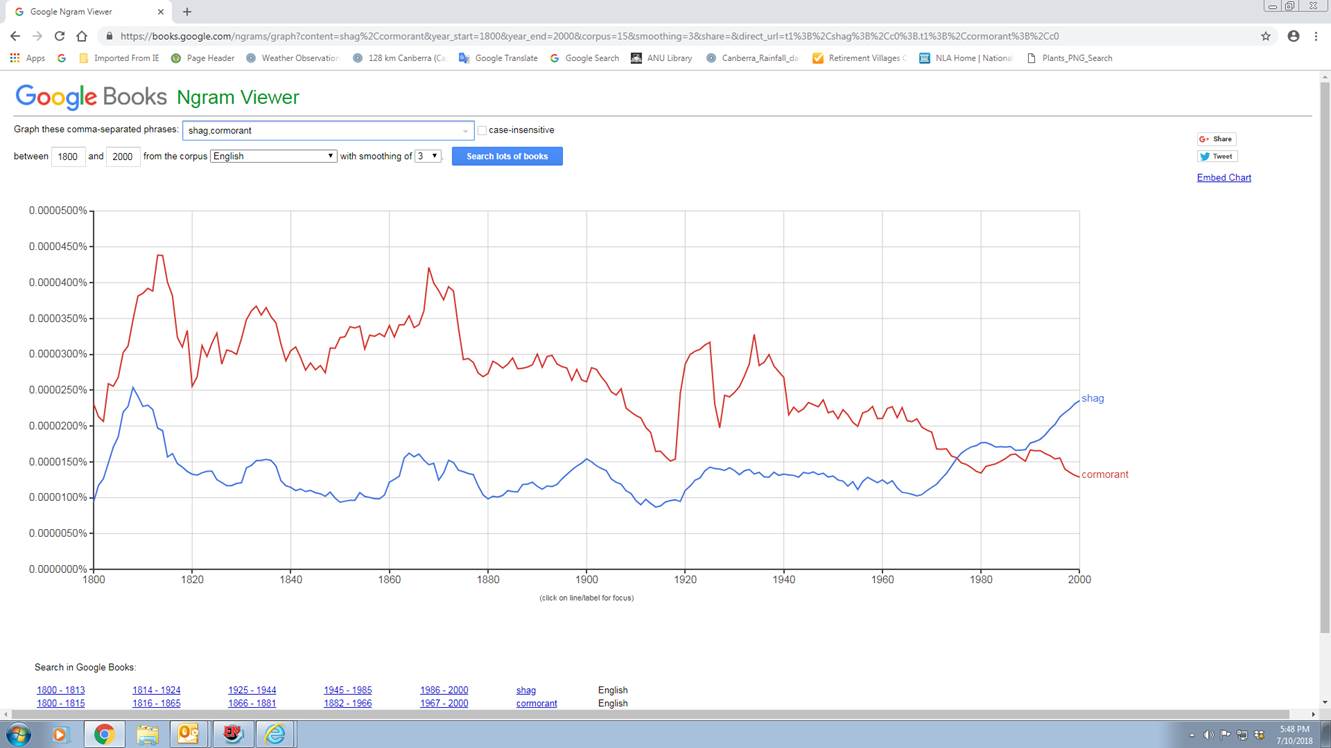The height and width of the screenshot is (748, 1331).
Task: Open the Google Translate bookmark
Action: [x=498, y=58]
